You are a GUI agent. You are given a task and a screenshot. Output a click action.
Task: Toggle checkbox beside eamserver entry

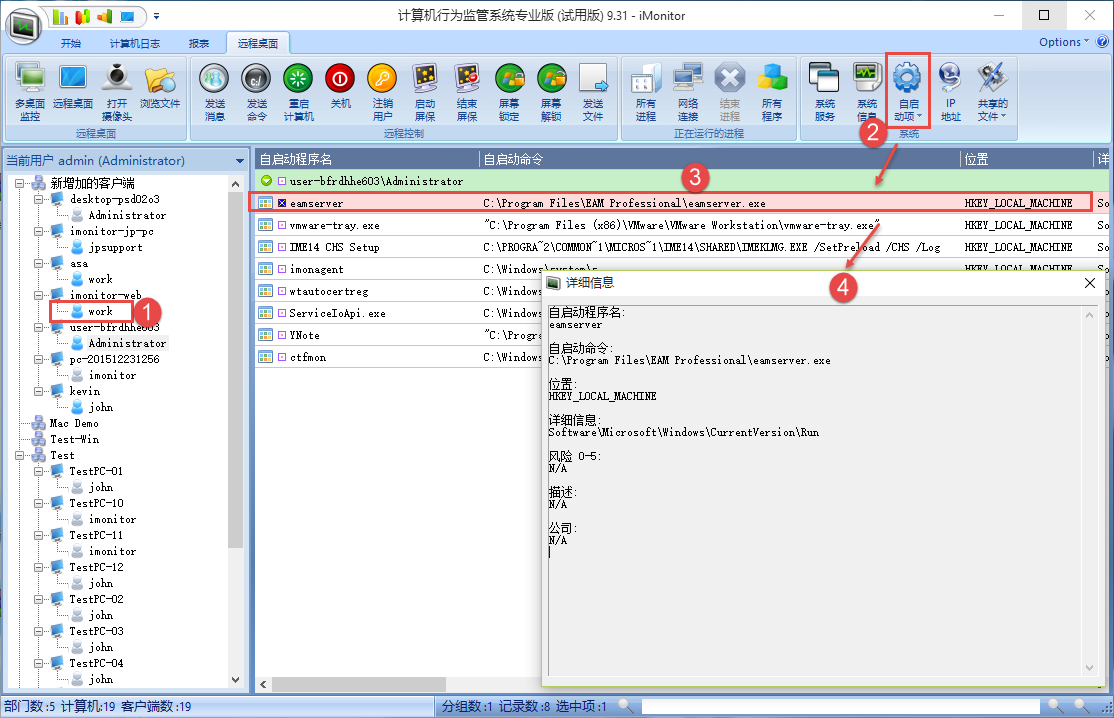282,203
